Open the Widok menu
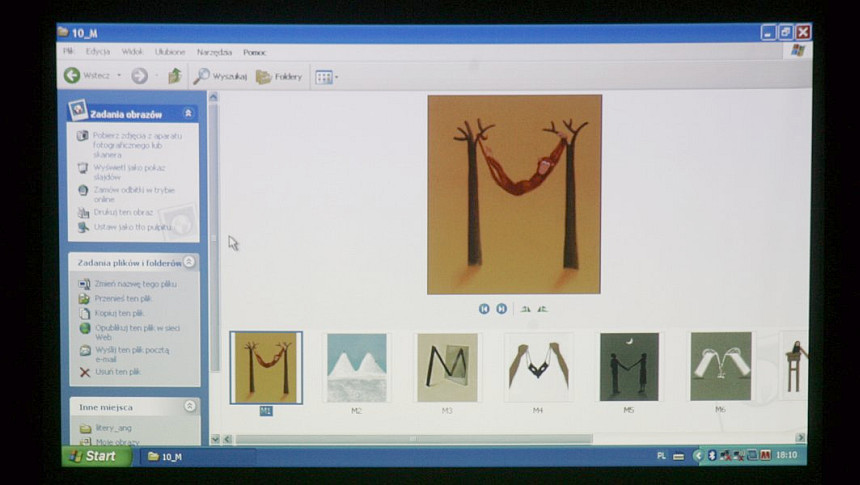Viewport: 860px width, 485px height. [x=132, y=52]
